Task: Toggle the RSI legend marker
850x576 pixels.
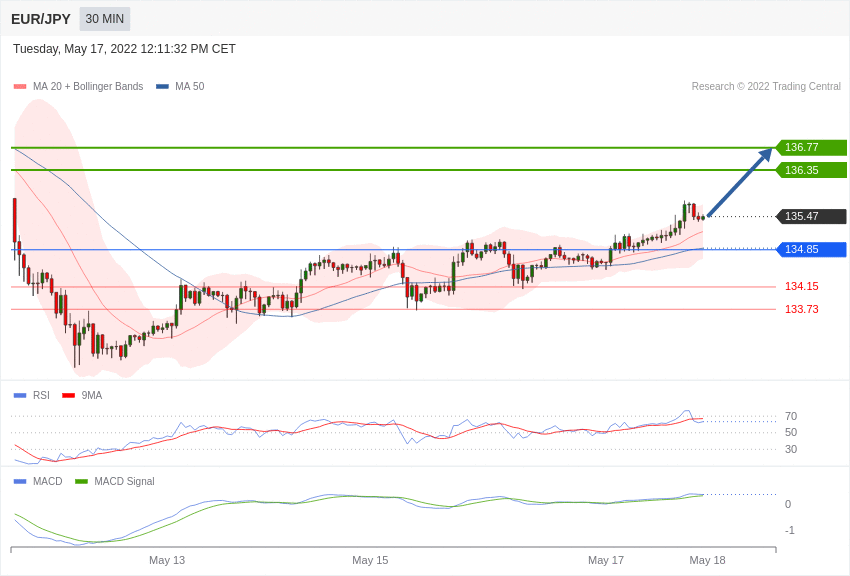Action: coord(20,395)
